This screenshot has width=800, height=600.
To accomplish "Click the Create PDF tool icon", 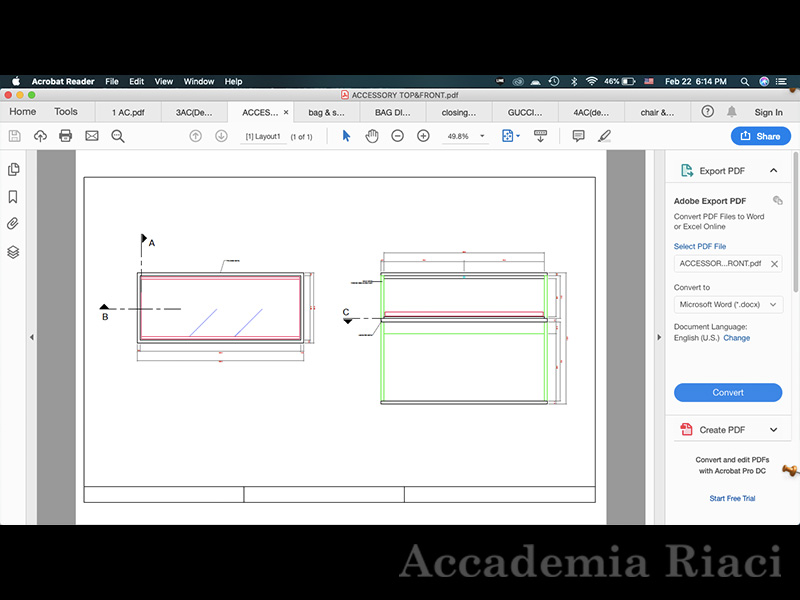I will [687, 430].
